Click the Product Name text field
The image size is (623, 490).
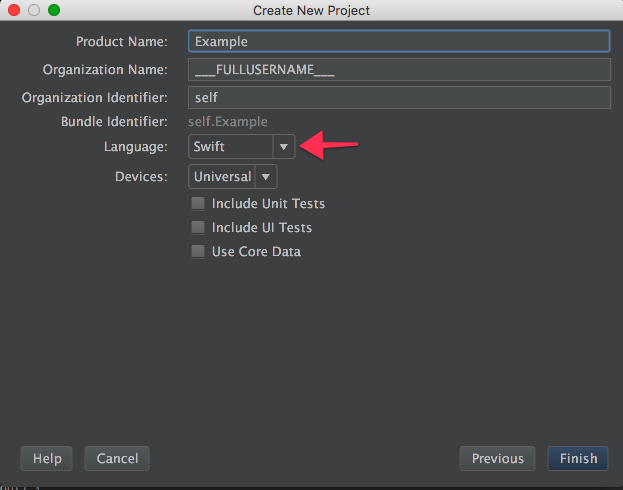399,42
